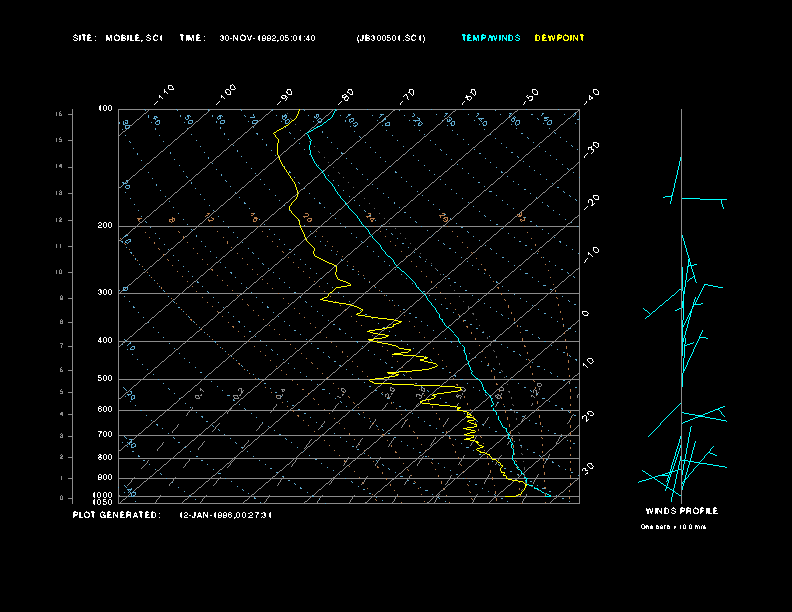Click the 'PLOT GENERATED:' footer label

click(x=117, y=515)
